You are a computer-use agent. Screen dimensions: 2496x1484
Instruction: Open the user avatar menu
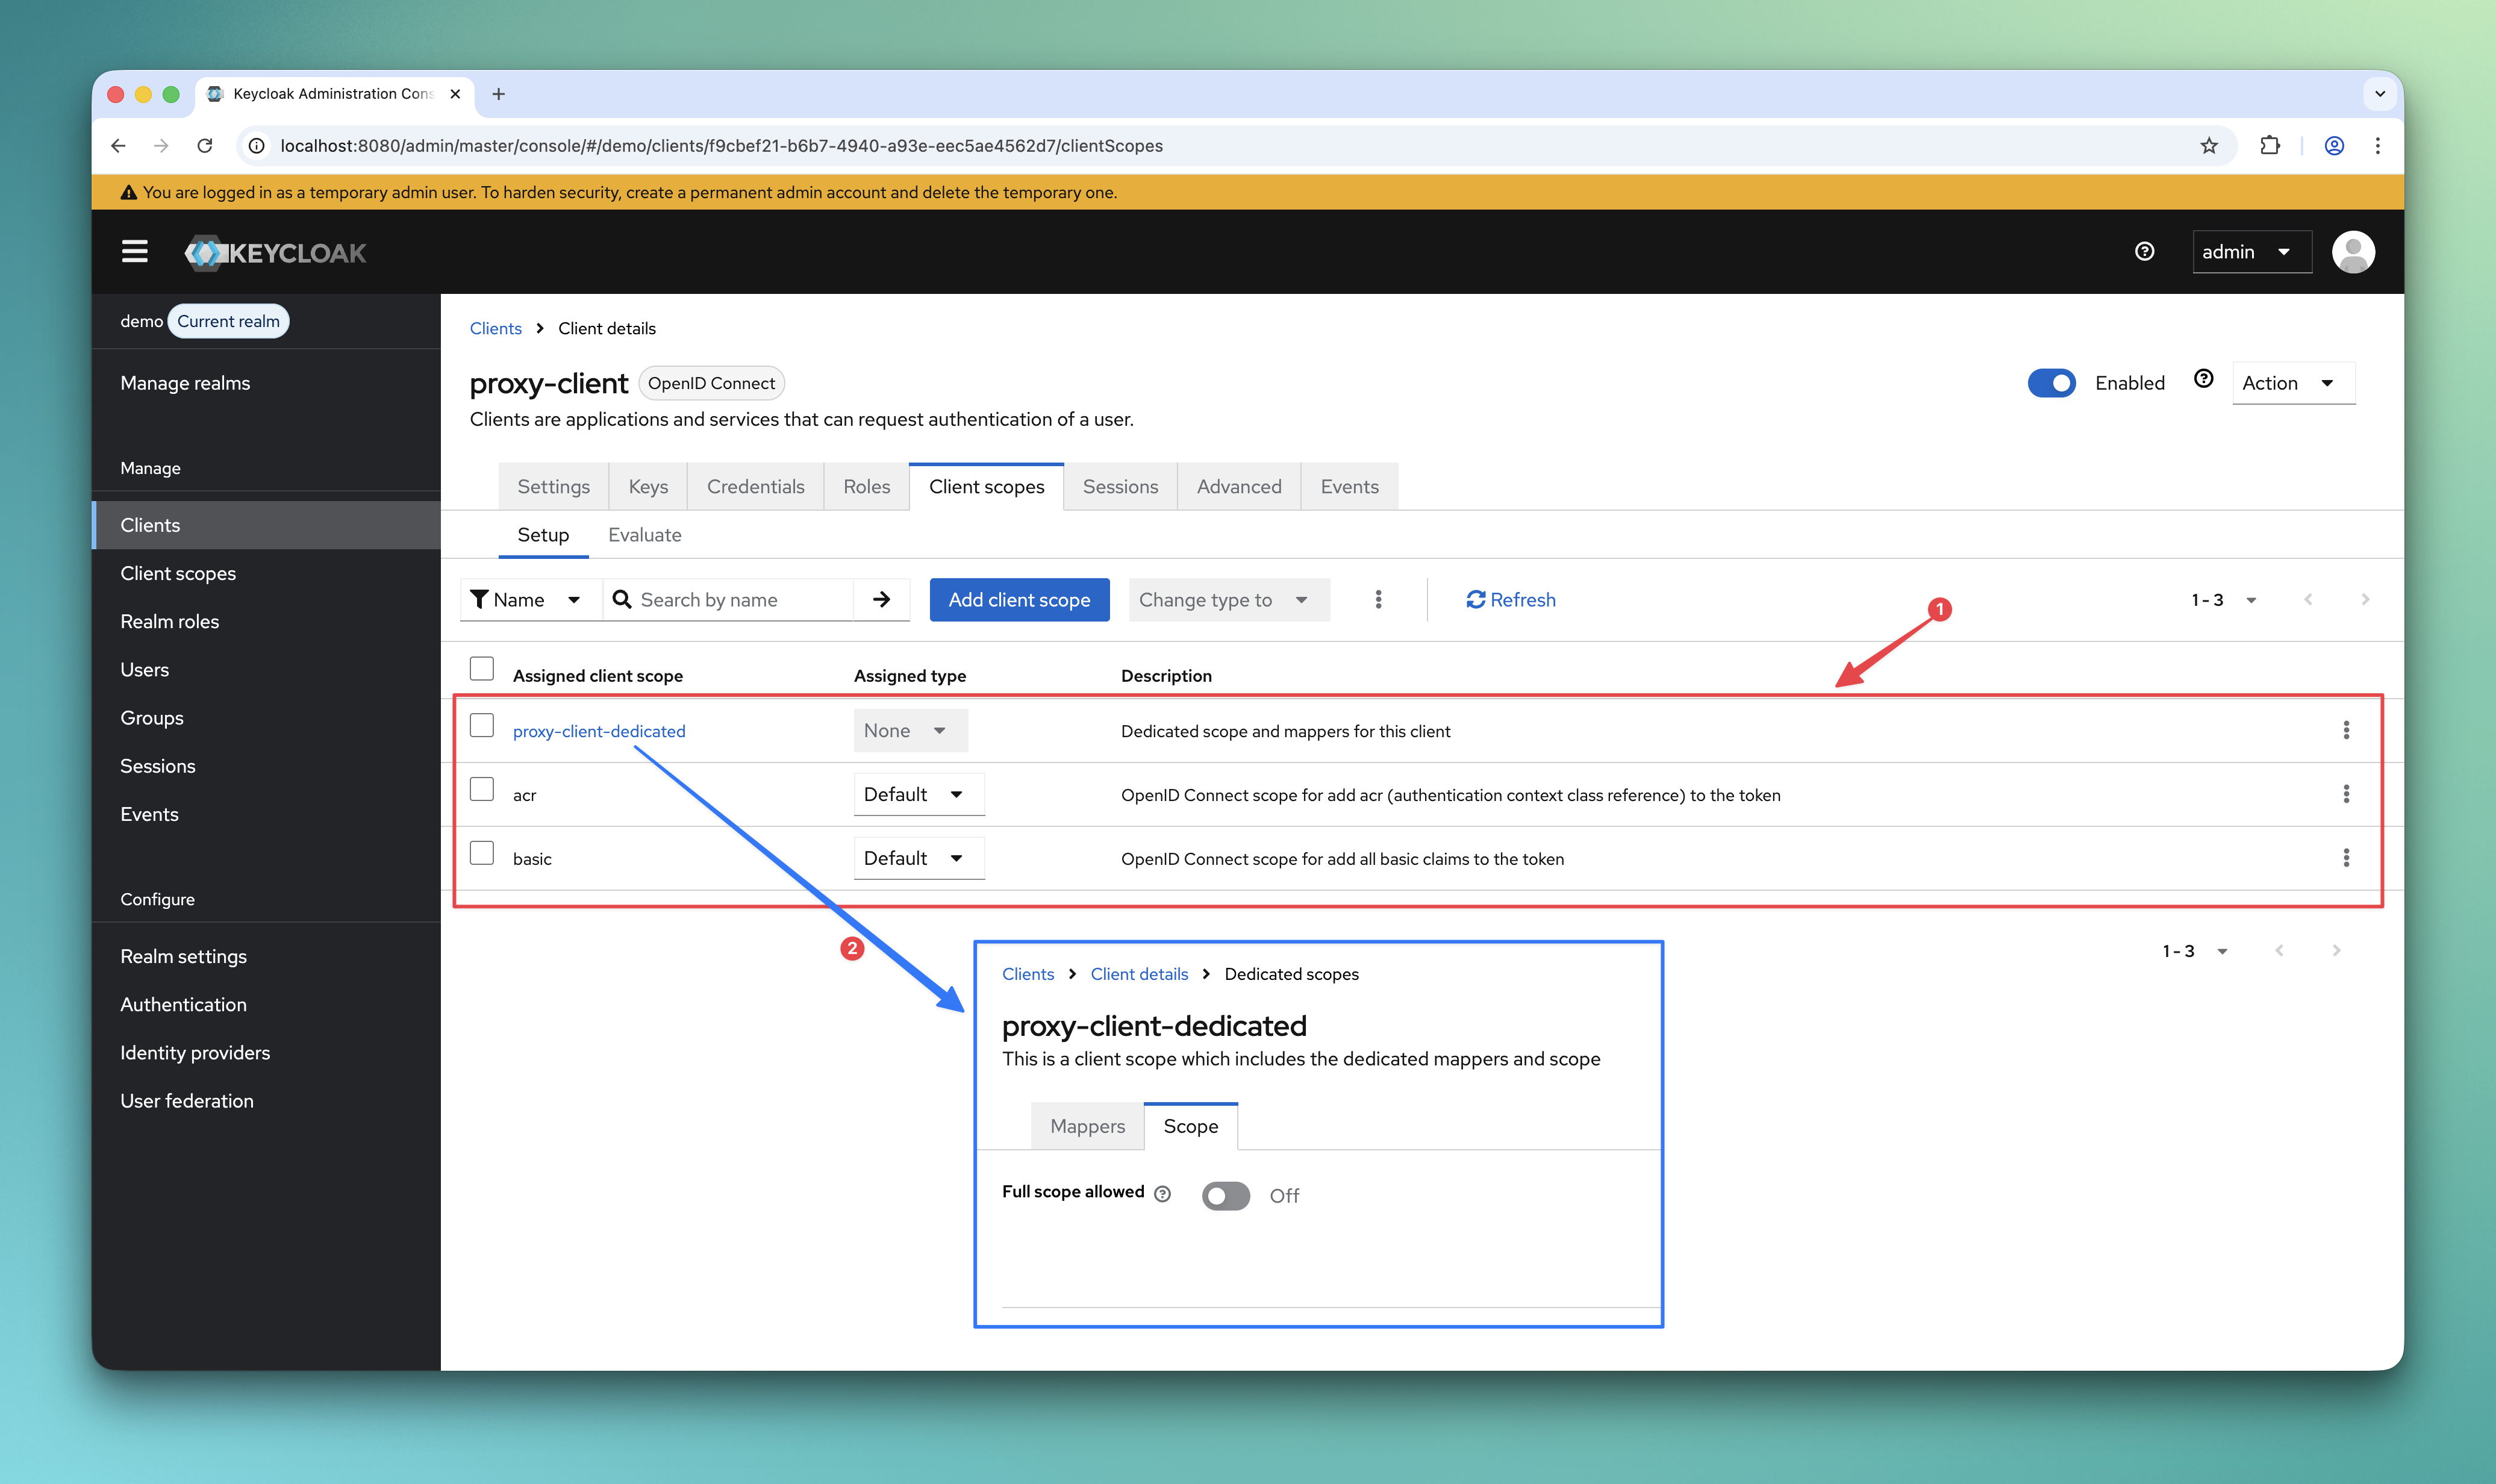[x=2353, y=251]
